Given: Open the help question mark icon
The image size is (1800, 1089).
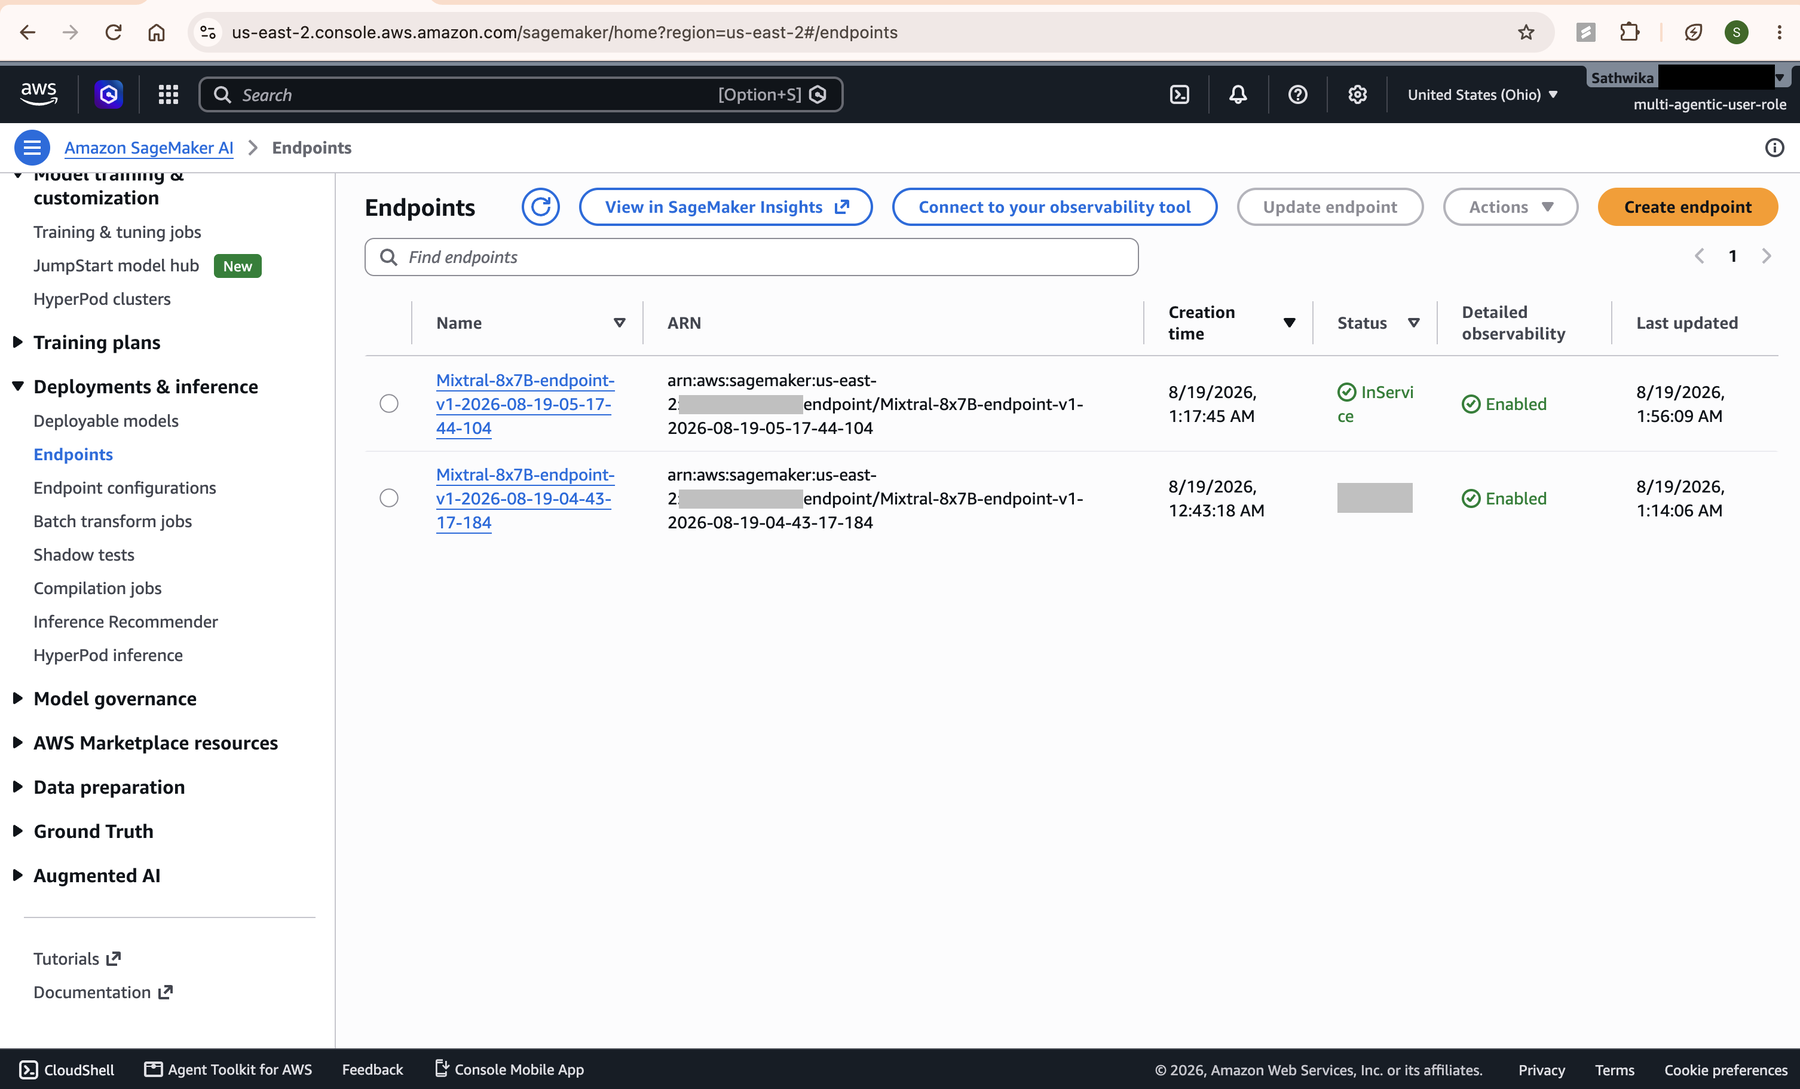Looking at the screenshot, I should (1298, 94).
